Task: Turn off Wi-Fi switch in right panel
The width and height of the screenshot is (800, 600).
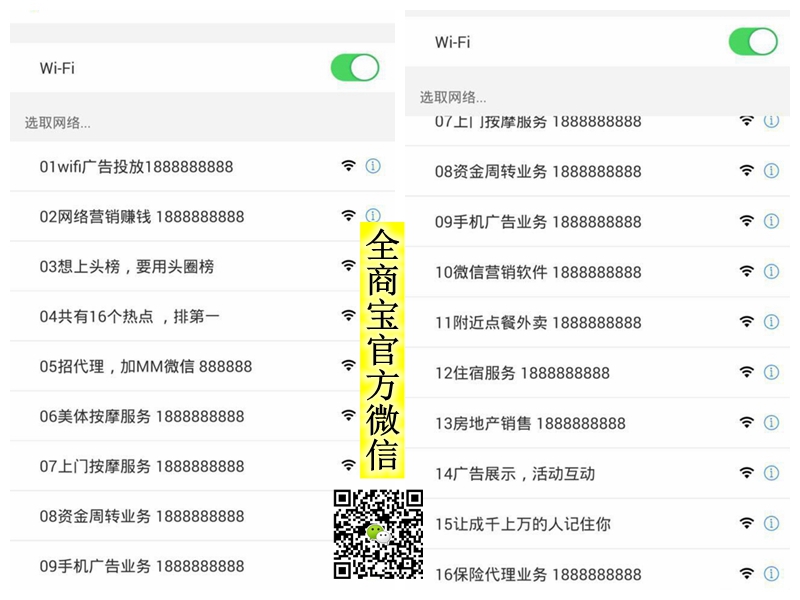Action: coord(752,42)
